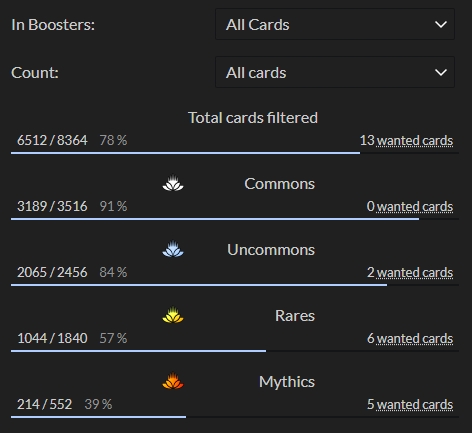Click the 6512 / 8364 total count
Viewport: 472px width, 433px height.
(52, 140)
